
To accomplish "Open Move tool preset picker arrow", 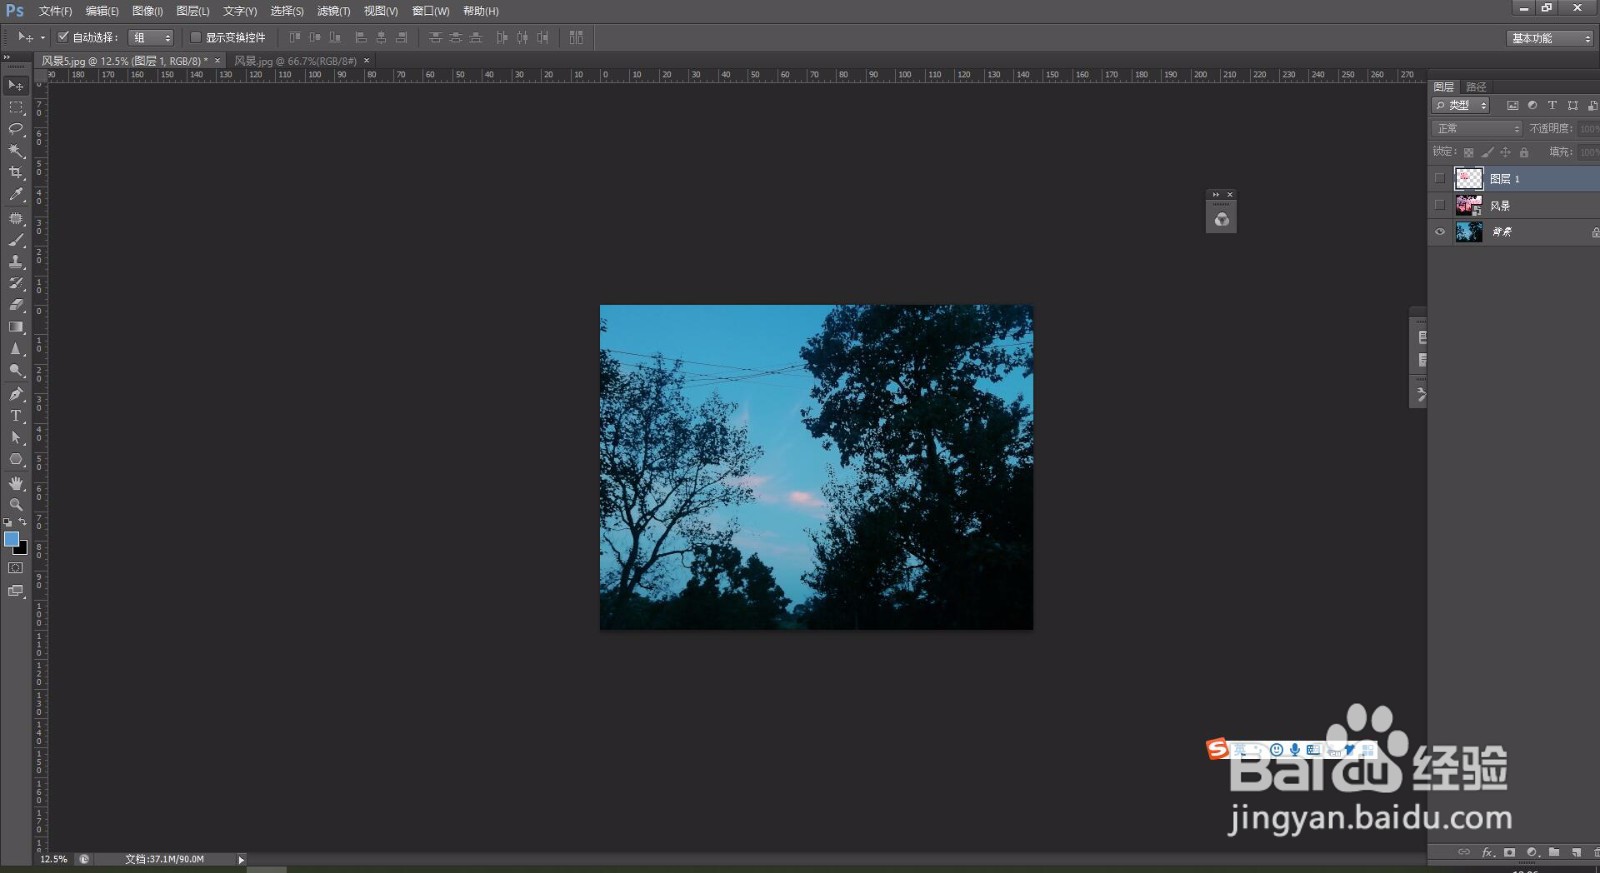I will [42, 38].
